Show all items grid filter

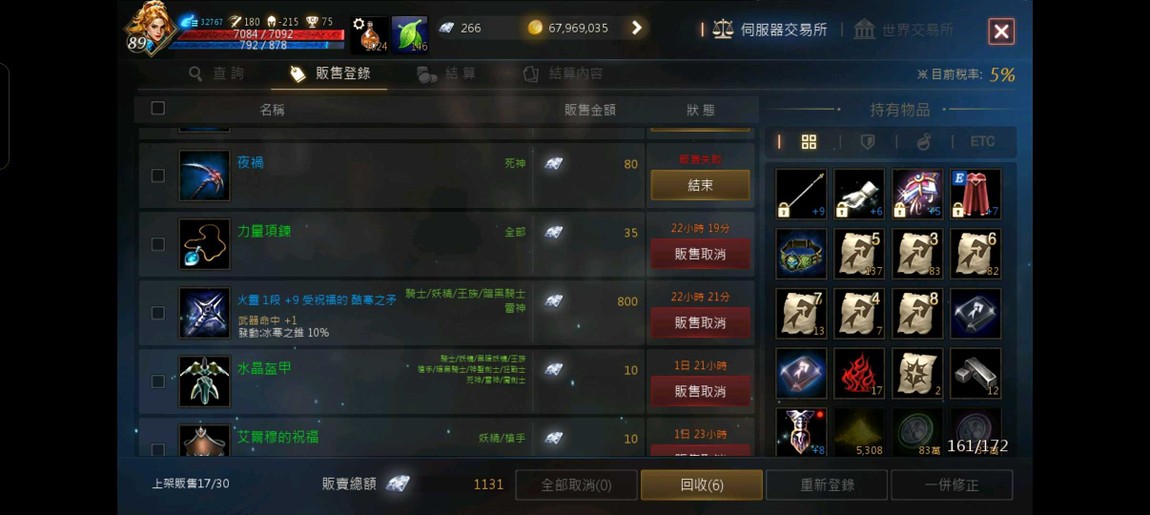[809, 142]
